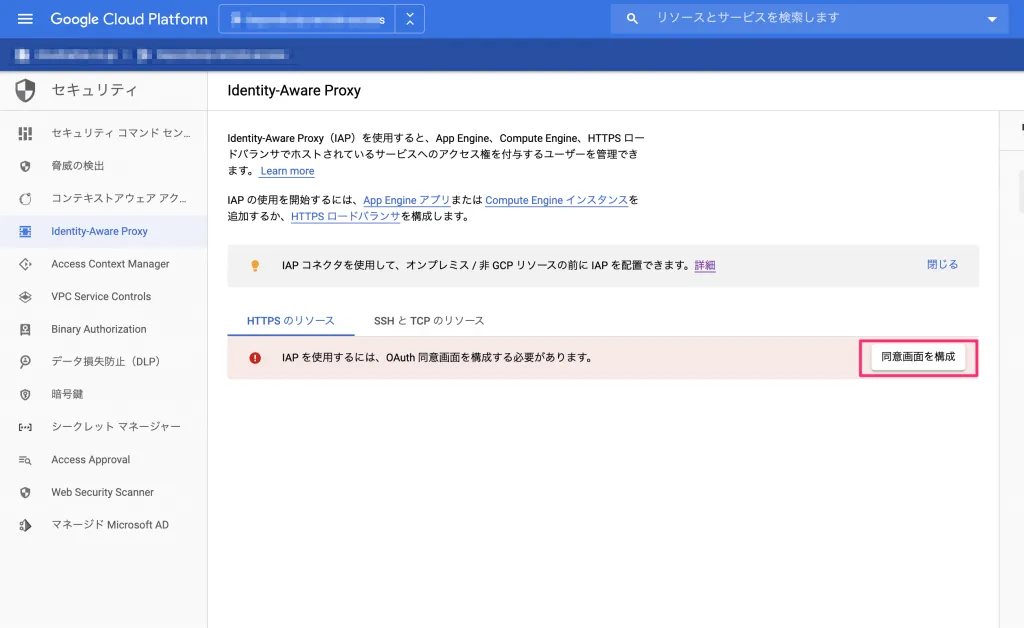This screenshot has width=1024, height=628.
Task: Click the 同意画面を構成 button
Action: point(918,357)
